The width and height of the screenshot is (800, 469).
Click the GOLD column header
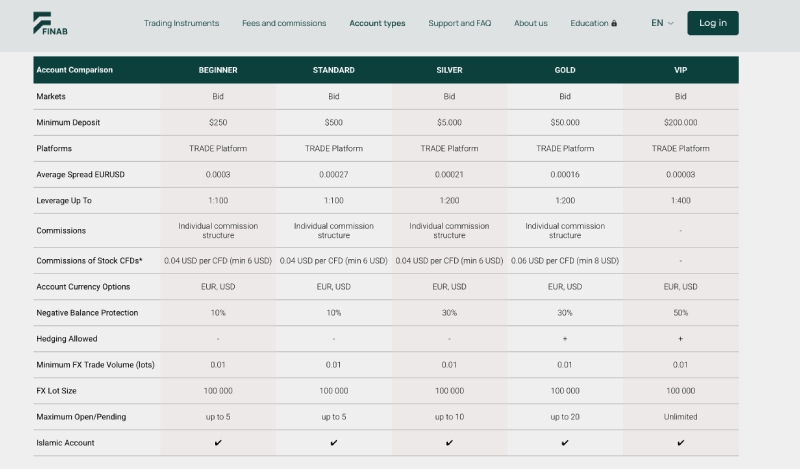click(x=565, y=70)
